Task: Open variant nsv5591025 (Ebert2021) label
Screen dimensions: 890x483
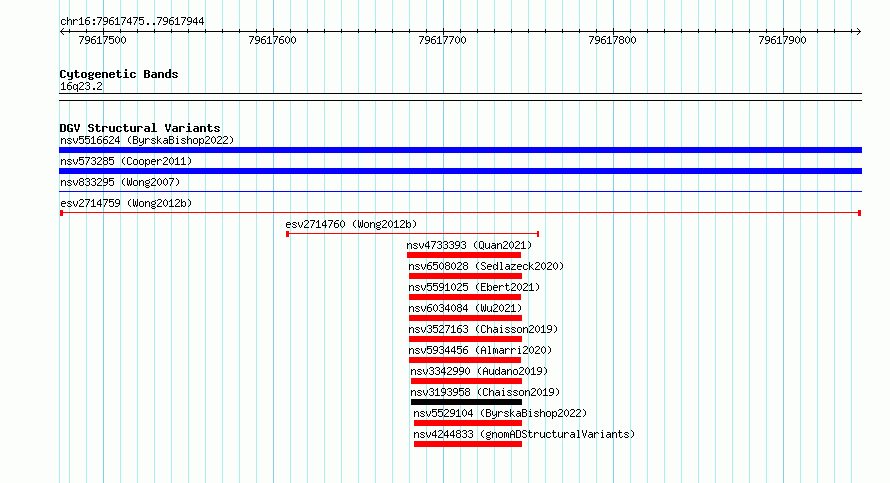Action: click(474, 287)
